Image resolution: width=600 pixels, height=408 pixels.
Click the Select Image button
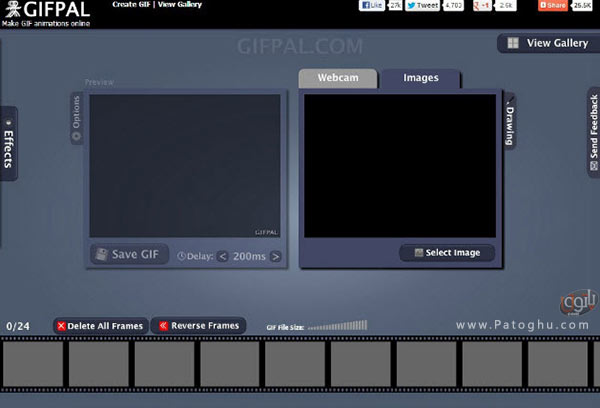[x=447, y=253]
